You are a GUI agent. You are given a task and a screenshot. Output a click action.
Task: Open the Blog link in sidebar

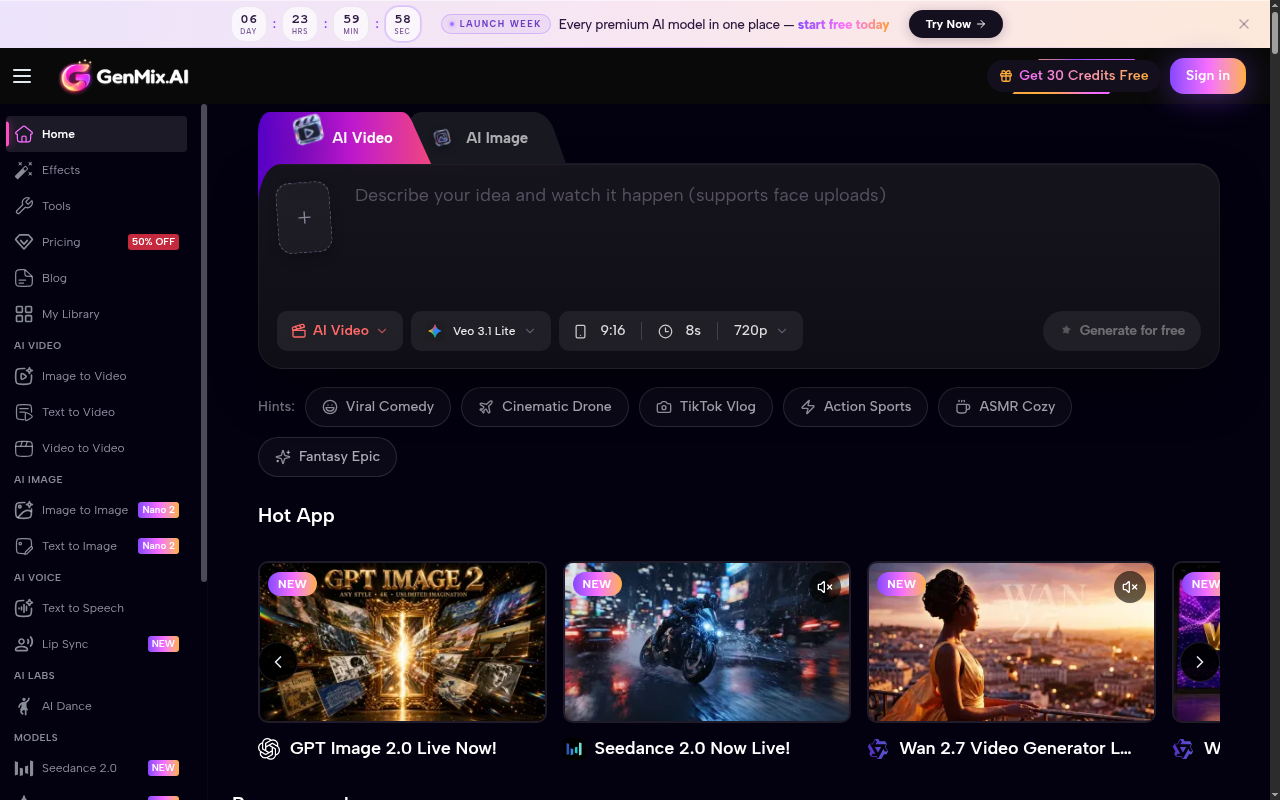pyautogui.click(x=96, y=278)
